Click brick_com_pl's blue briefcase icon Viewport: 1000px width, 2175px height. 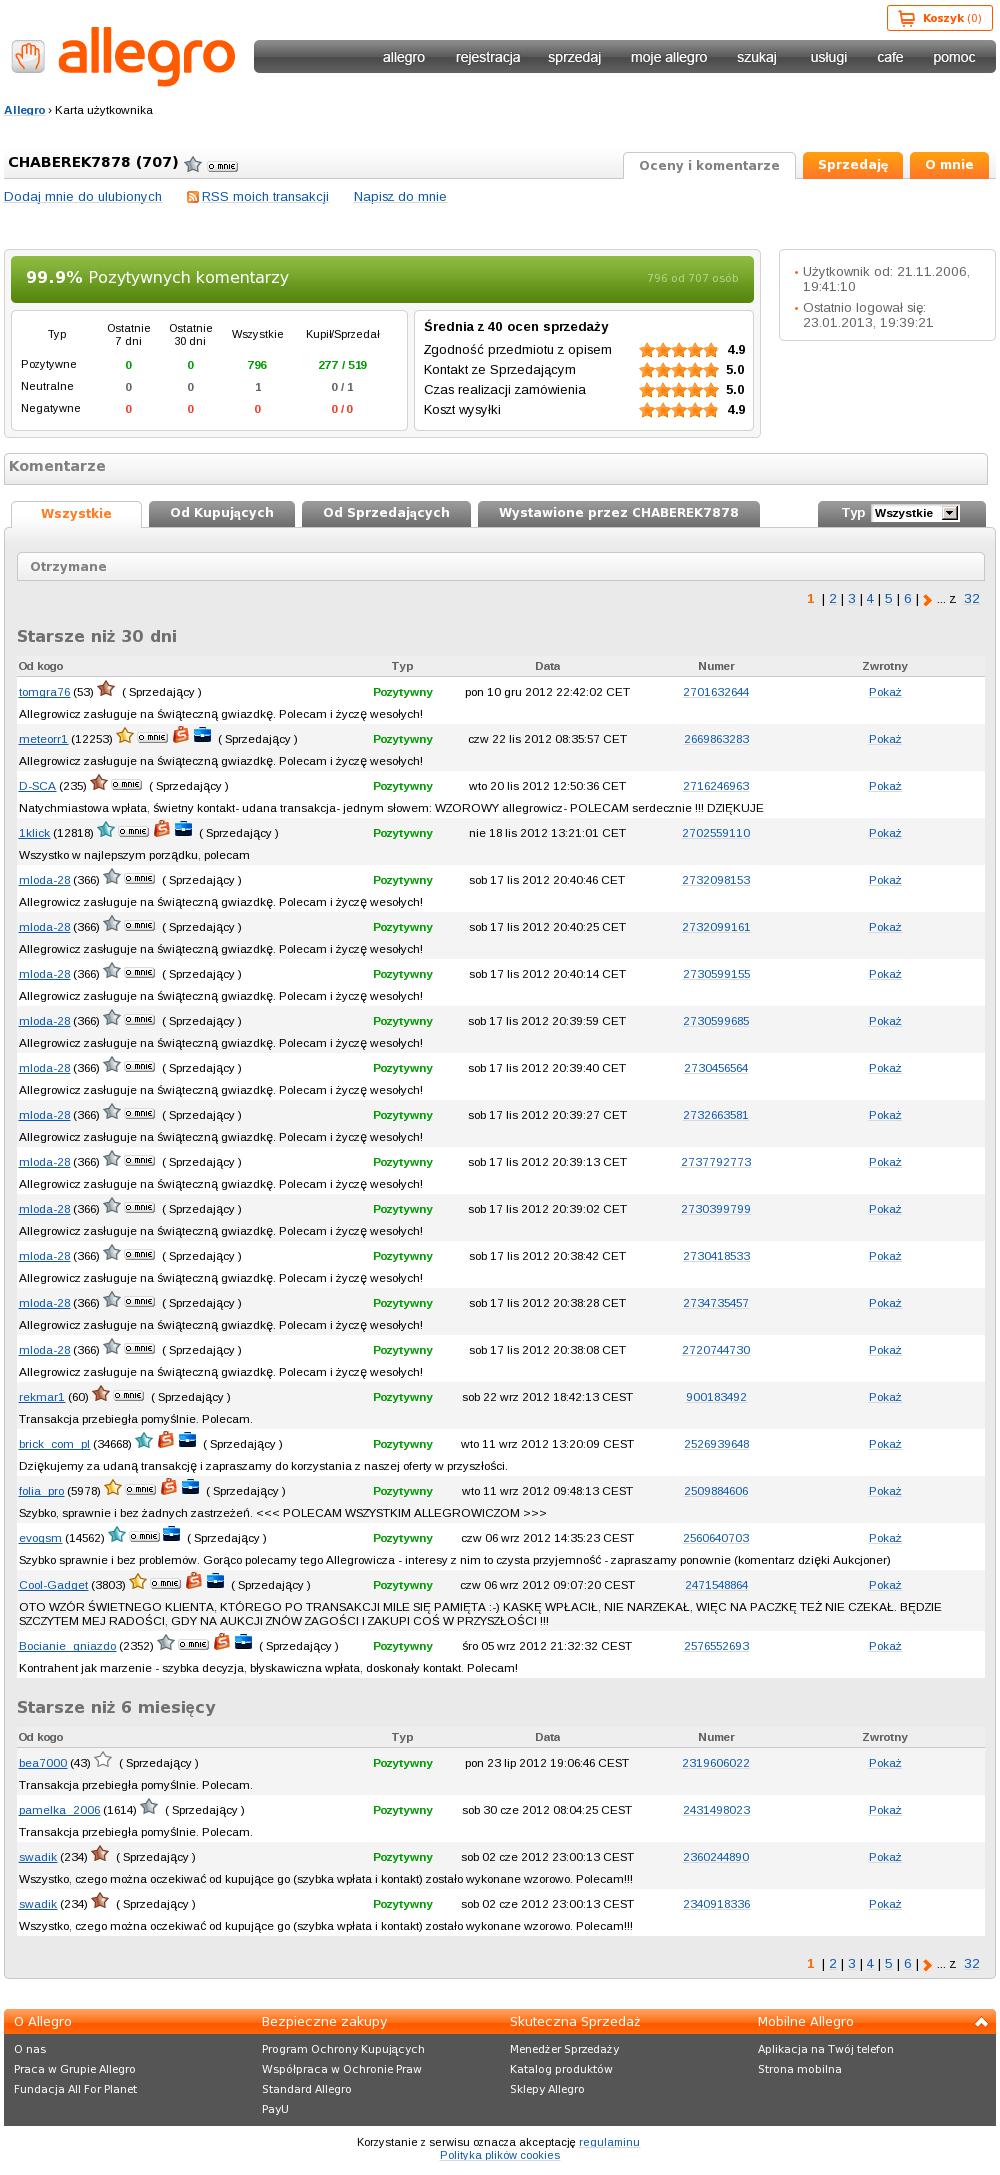[x=188, y=1441]
